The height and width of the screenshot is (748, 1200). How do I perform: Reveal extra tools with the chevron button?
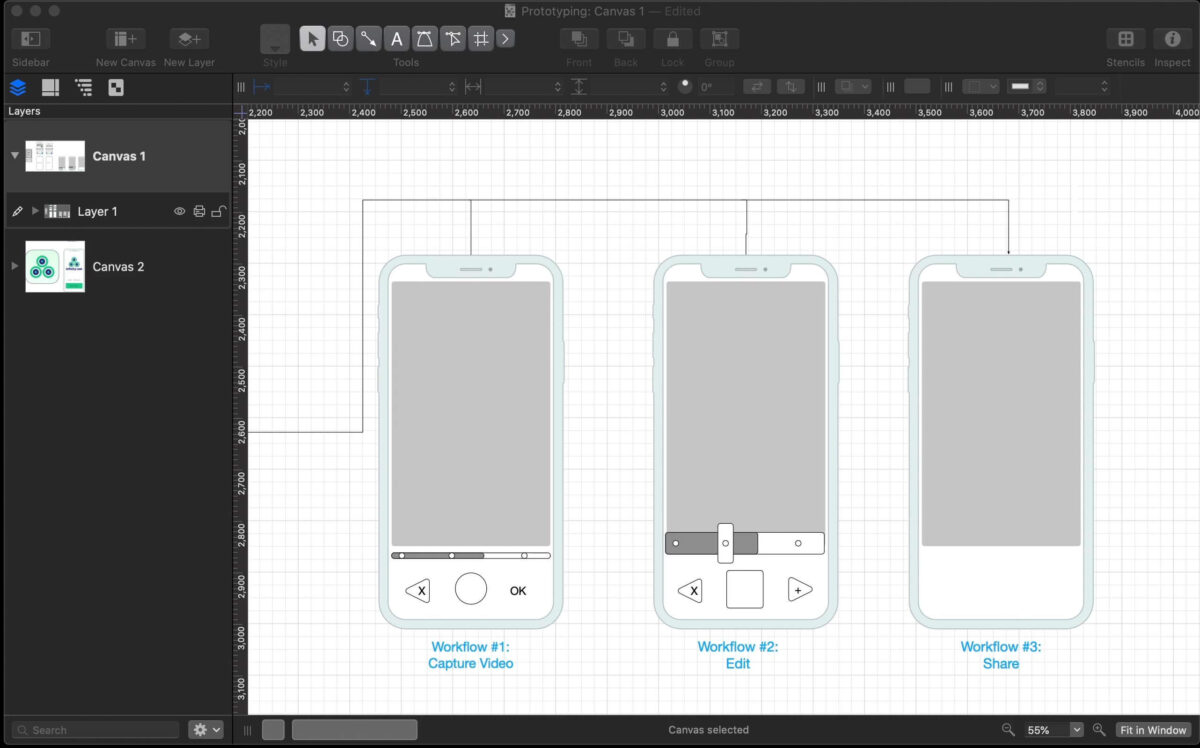point(506,38)
